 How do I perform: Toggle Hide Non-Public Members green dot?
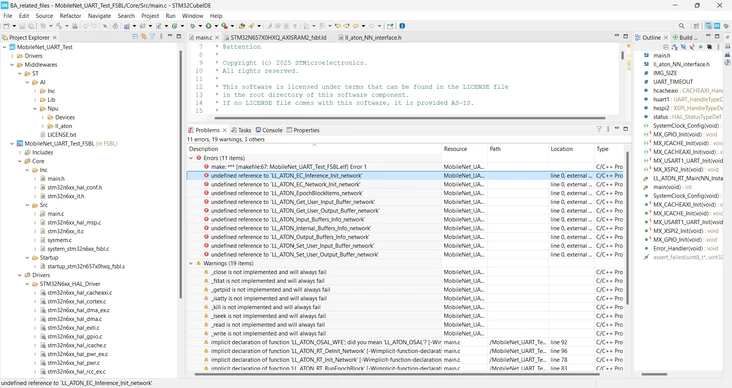point(701,47)
